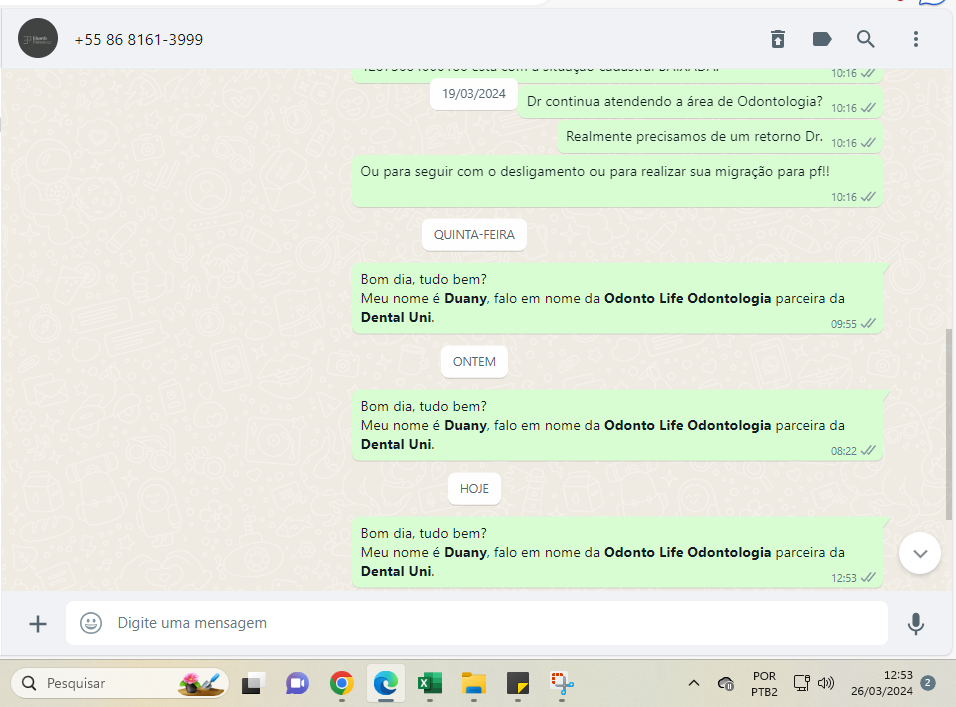Switch to Microsoft Edge on the taskbar
The image size is (956, 707).
[385, 683]
